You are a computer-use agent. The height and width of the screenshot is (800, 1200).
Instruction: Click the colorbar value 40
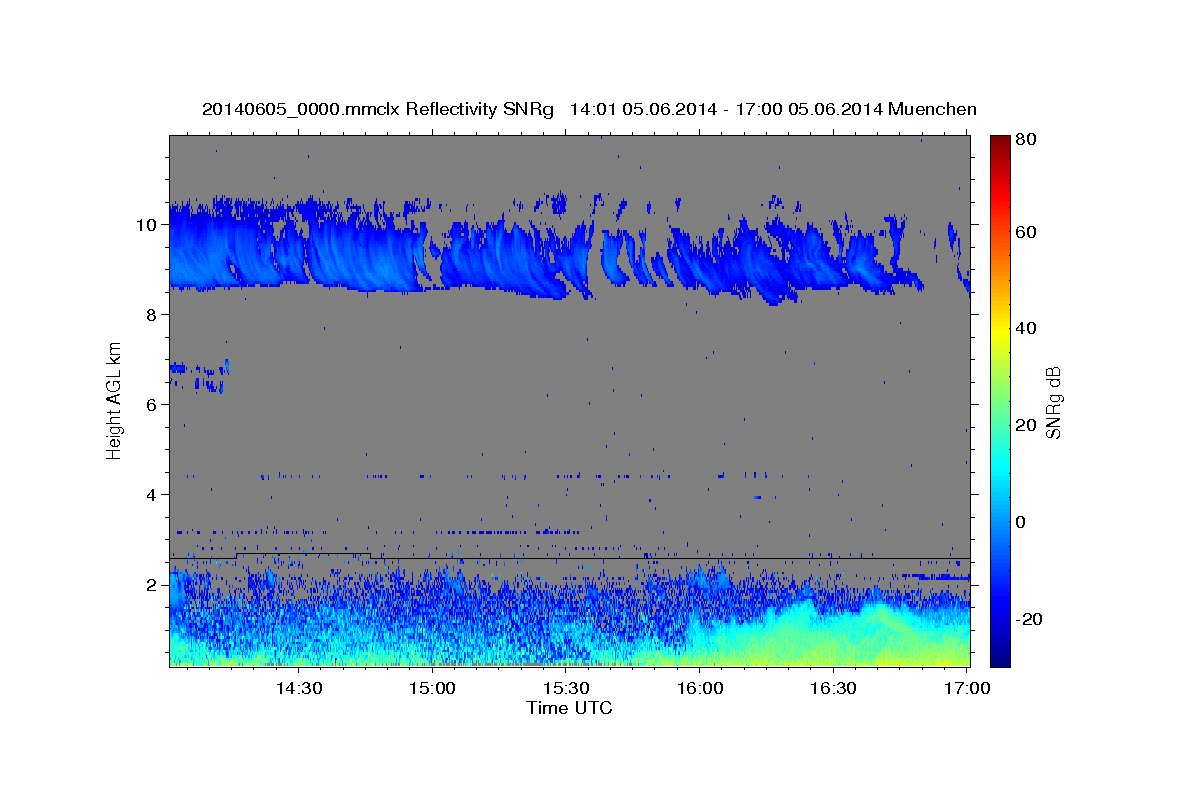tap(1026, 328)
